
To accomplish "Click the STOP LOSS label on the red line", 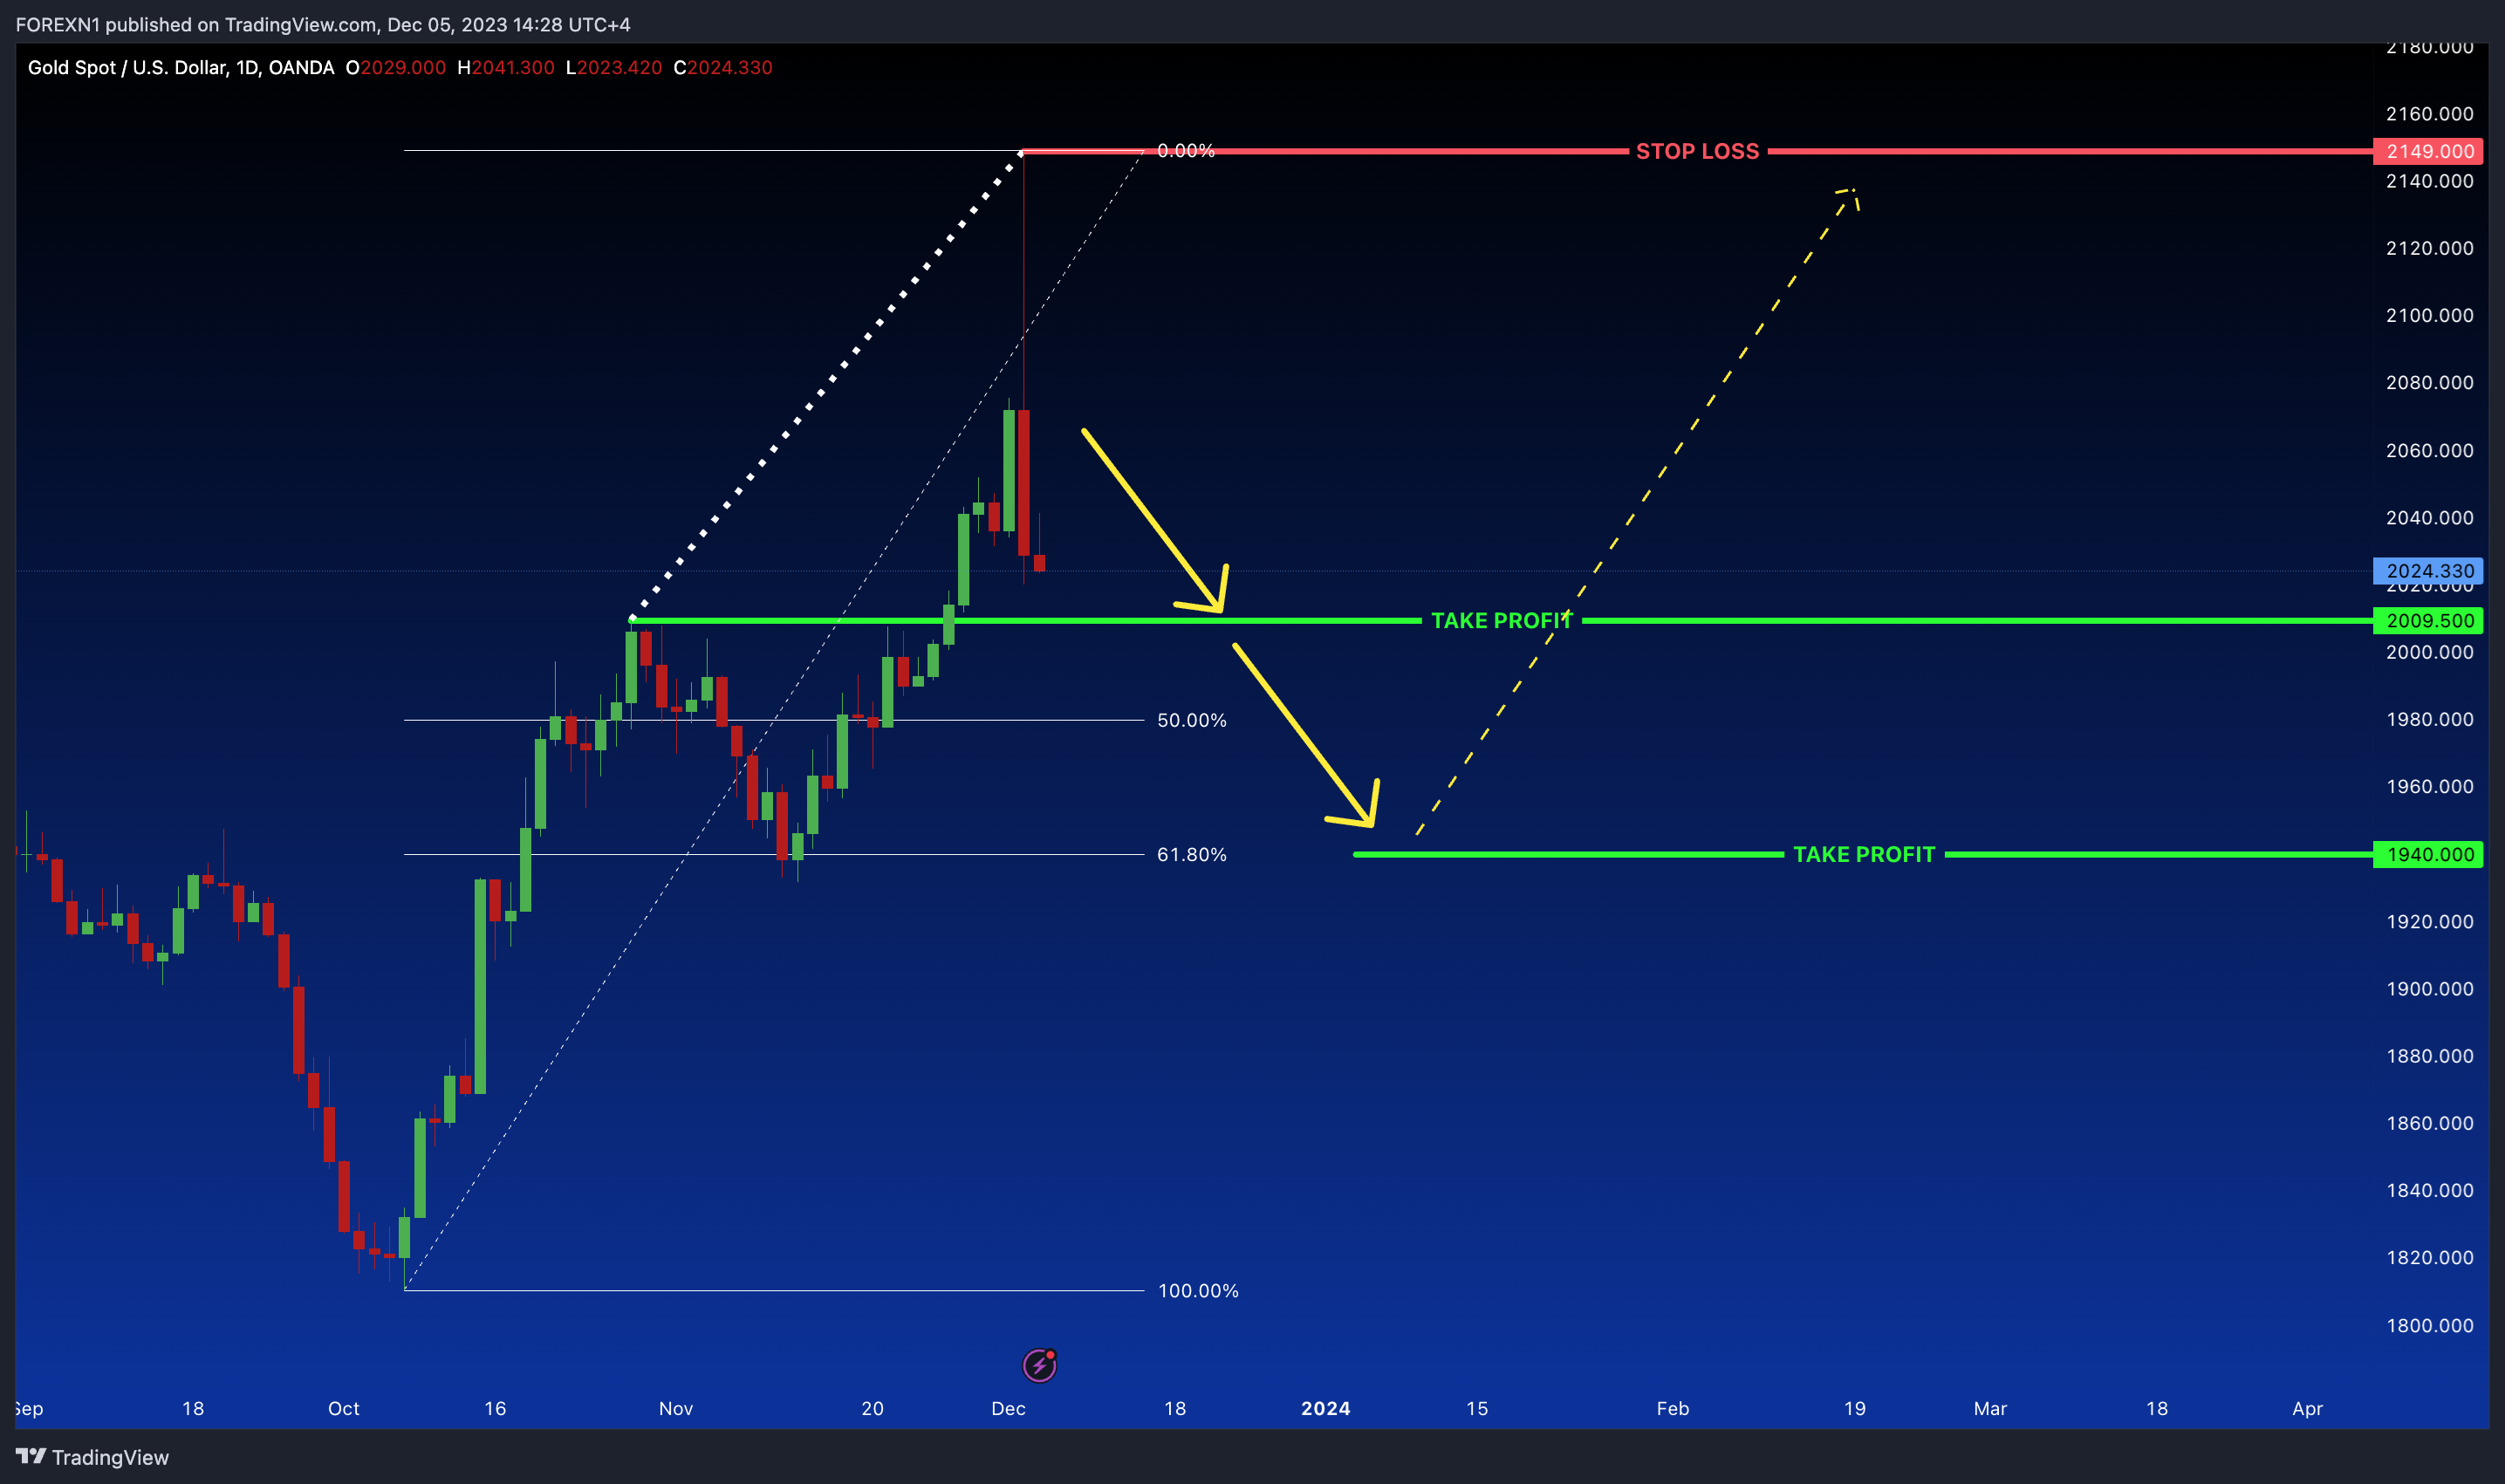I will pyautogui.click(x=1697, y=151).
